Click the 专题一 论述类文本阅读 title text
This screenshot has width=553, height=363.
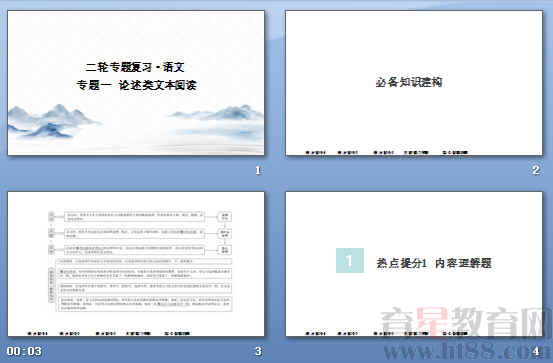point(136,85)
